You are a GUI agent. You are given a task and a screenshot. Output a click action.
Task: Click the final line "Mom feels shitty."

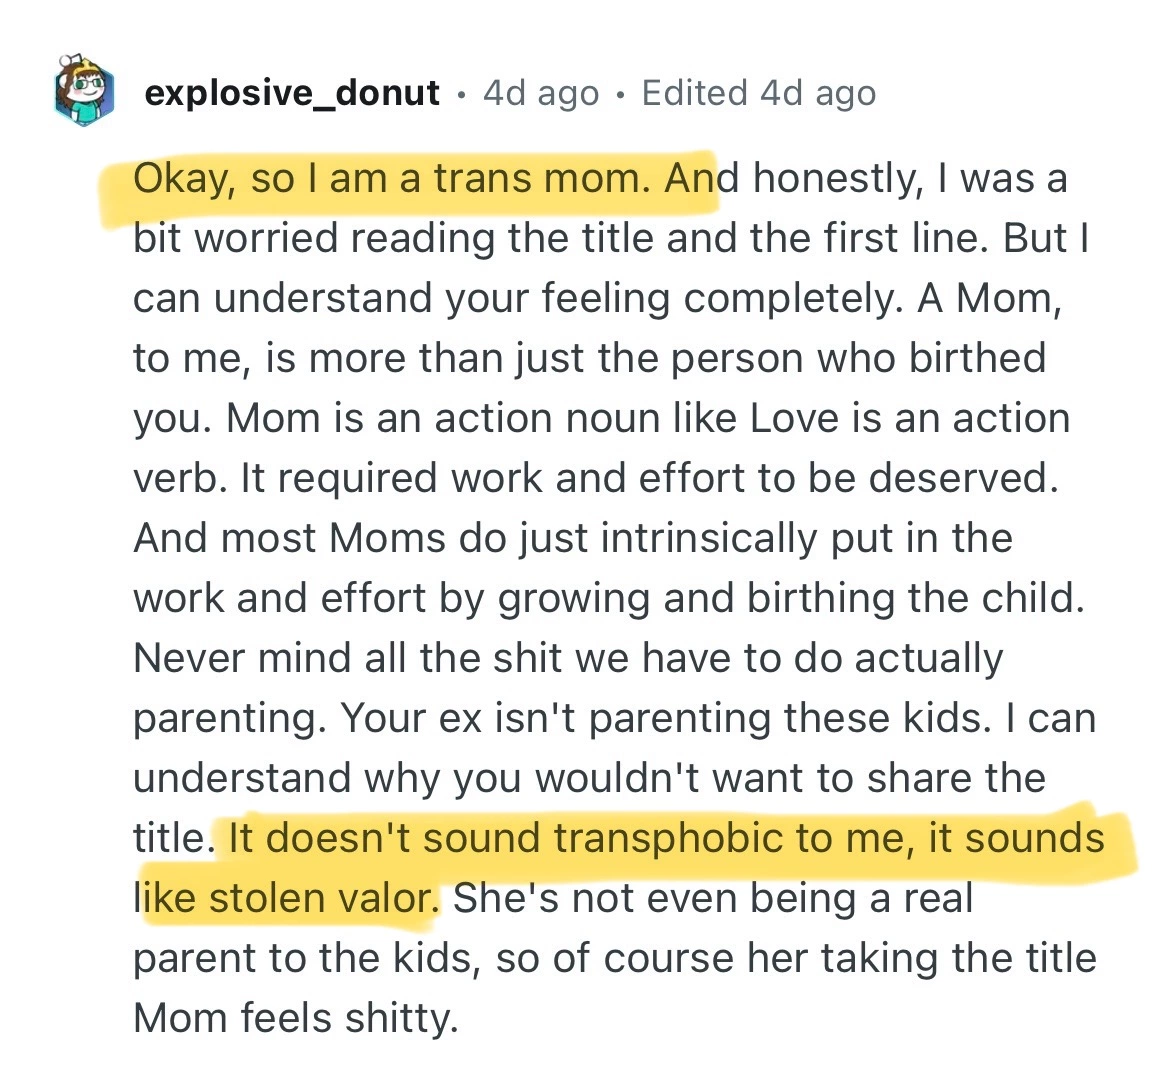coord(295,1018)
